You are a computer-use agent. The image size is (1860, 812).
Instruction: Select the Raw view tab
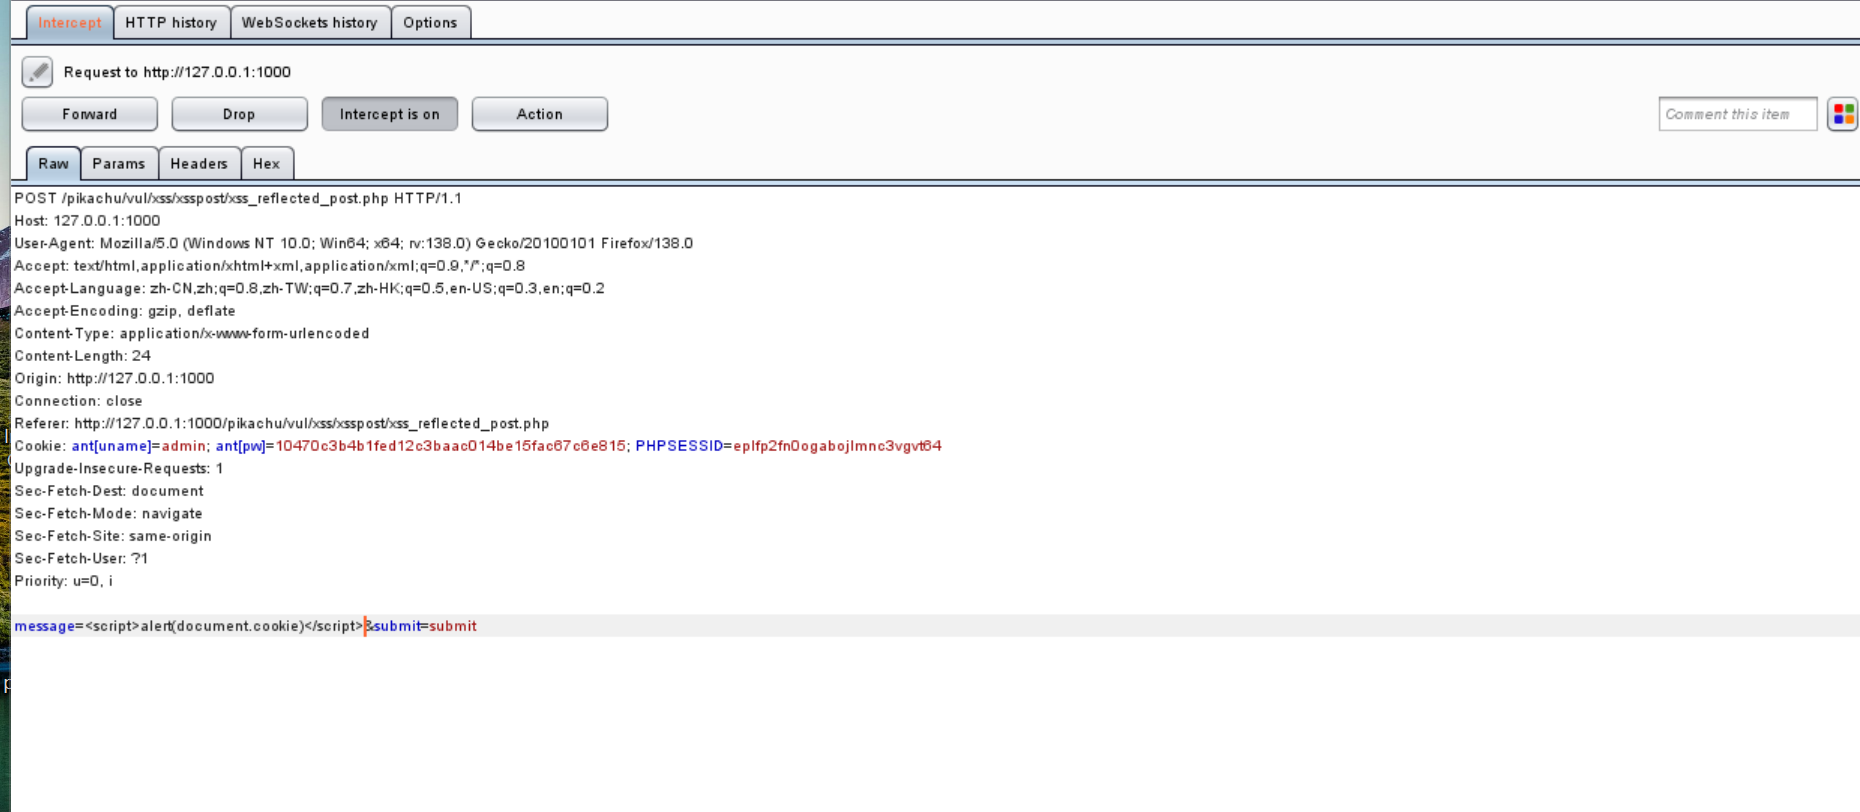[x=53, y=163]
